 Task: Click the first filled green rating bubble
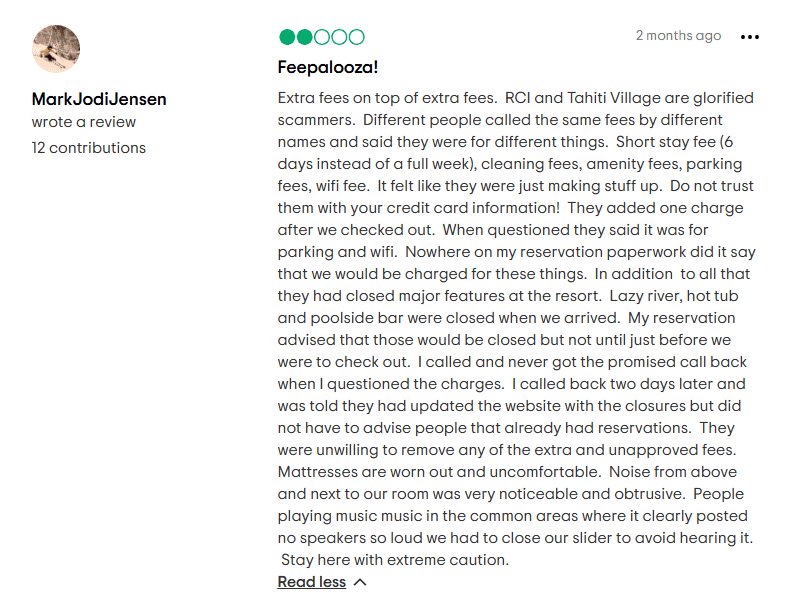click(x=287, y=37)
